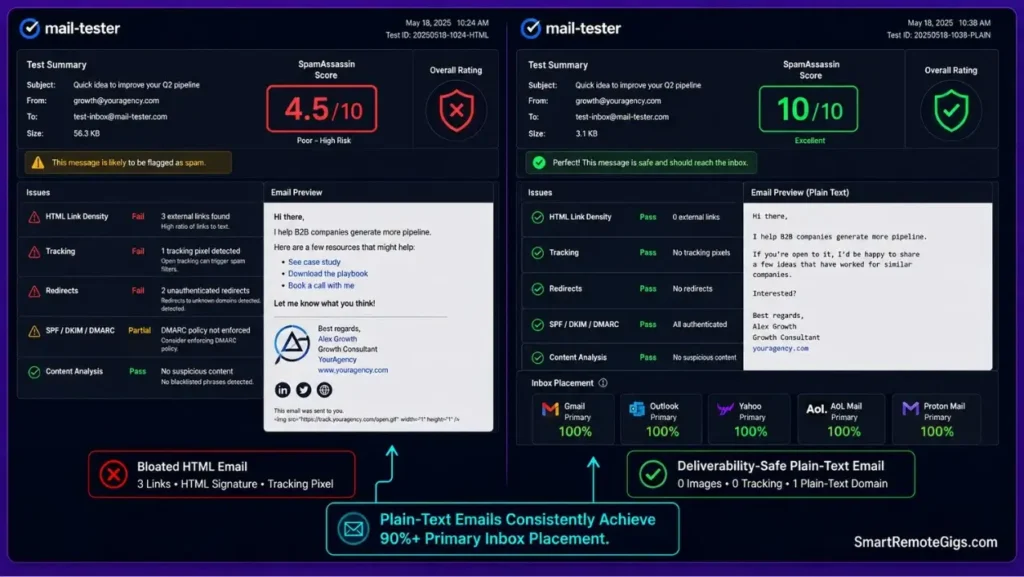Click '2 unauthenticated redirects' text

[205, 290]
